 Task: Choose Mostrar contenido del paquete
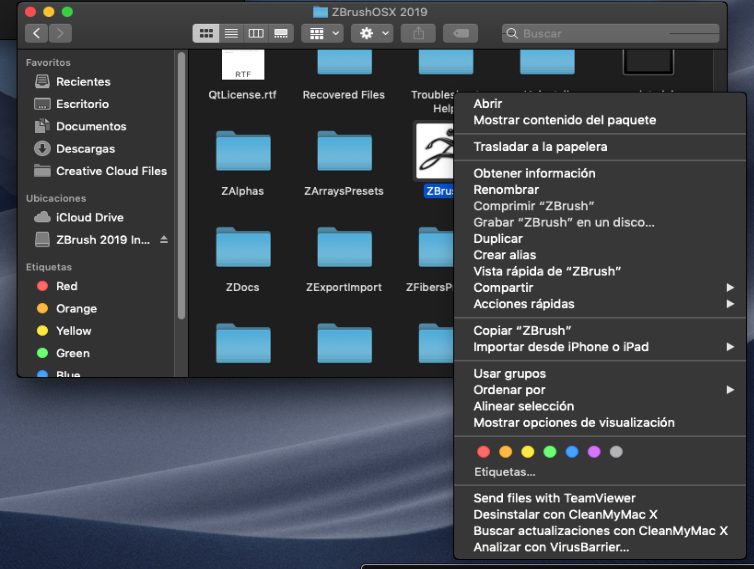click(600, 120)
